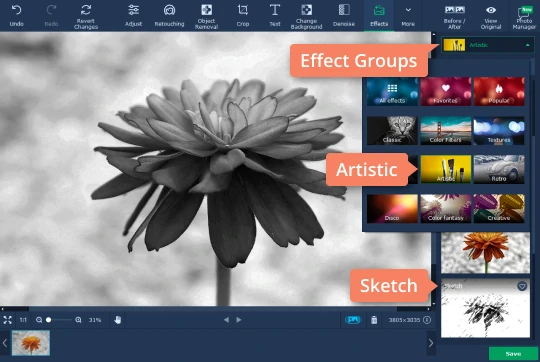The width and height of the screenshot is (540, 362).
Task: Choose the All effects group
Action: pos(392,91)
